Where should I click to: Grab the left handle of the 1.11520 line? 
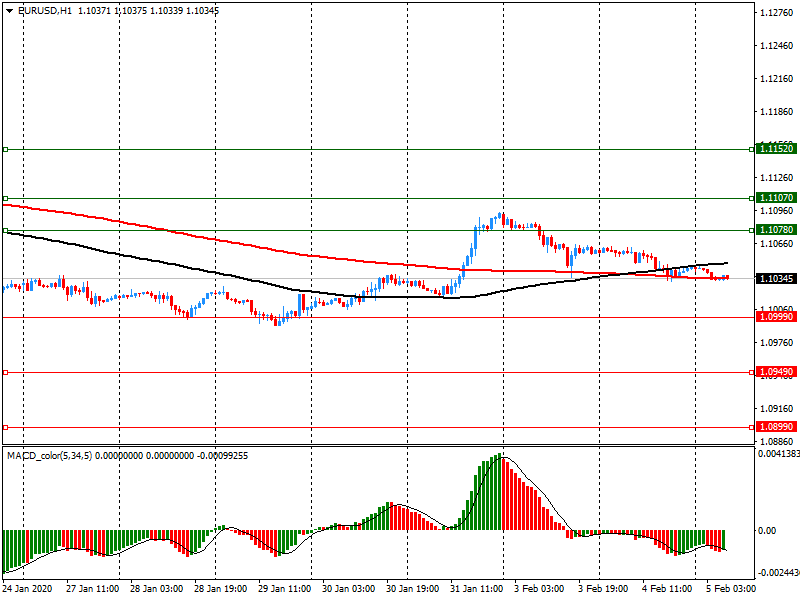(x=5, y=149)
